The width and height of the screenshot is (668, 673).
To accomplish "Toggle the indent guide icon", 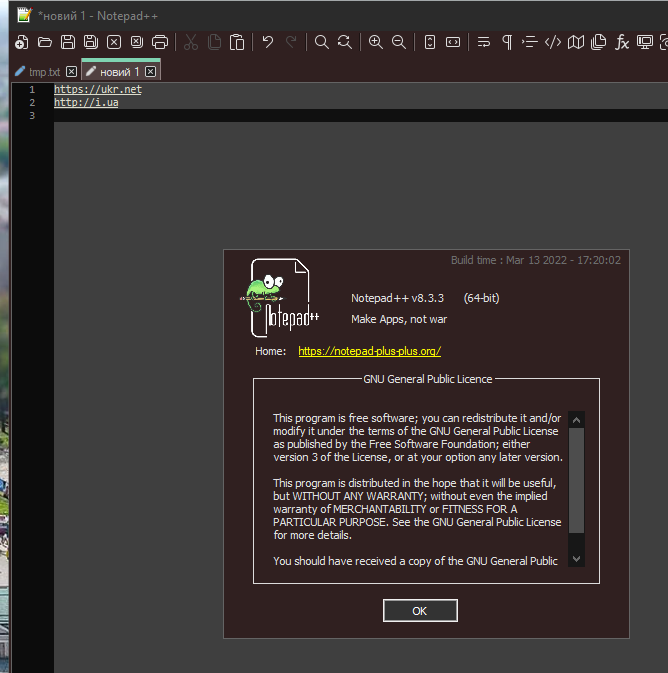I will tap(530, 42).
